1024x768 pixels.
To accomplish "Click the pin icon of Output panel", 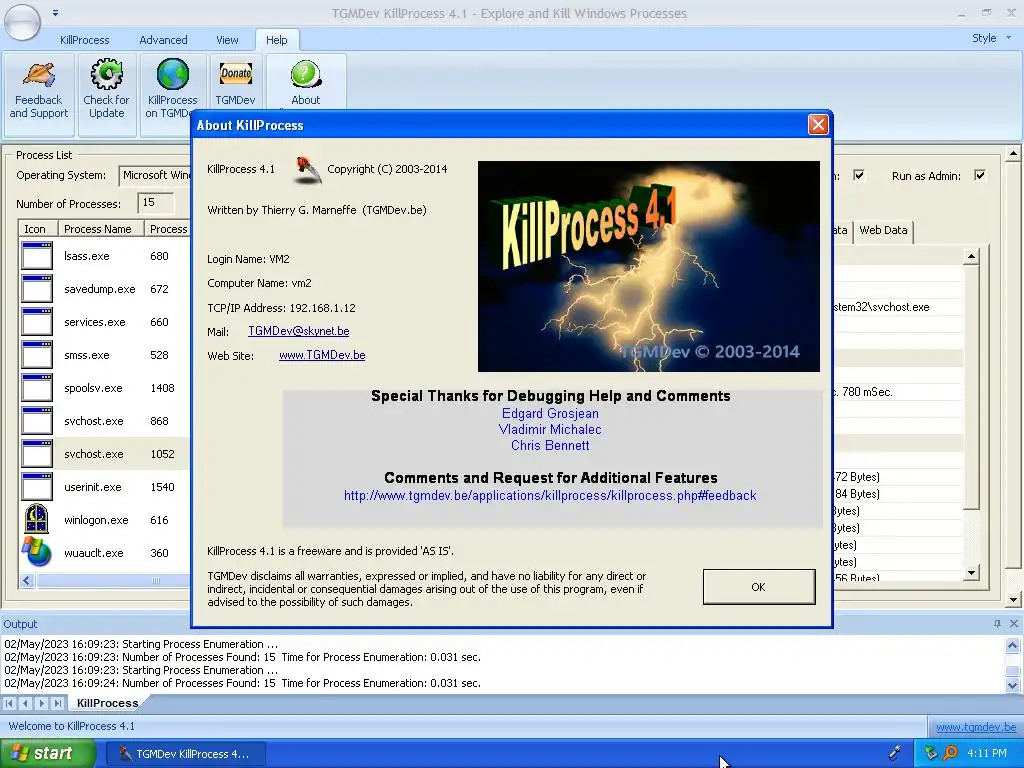I will coord(997,624).
